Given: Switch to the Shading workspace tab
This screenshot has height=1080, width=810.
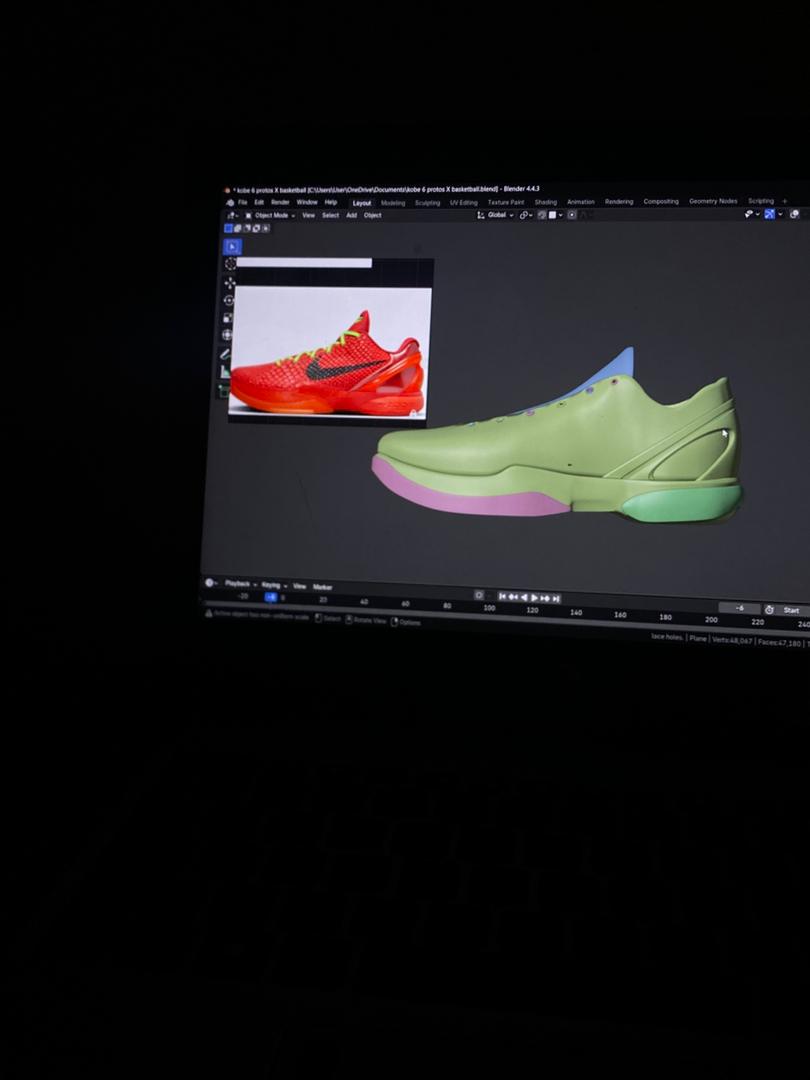Looking at the screenshot, I should (x=546, y=202).
